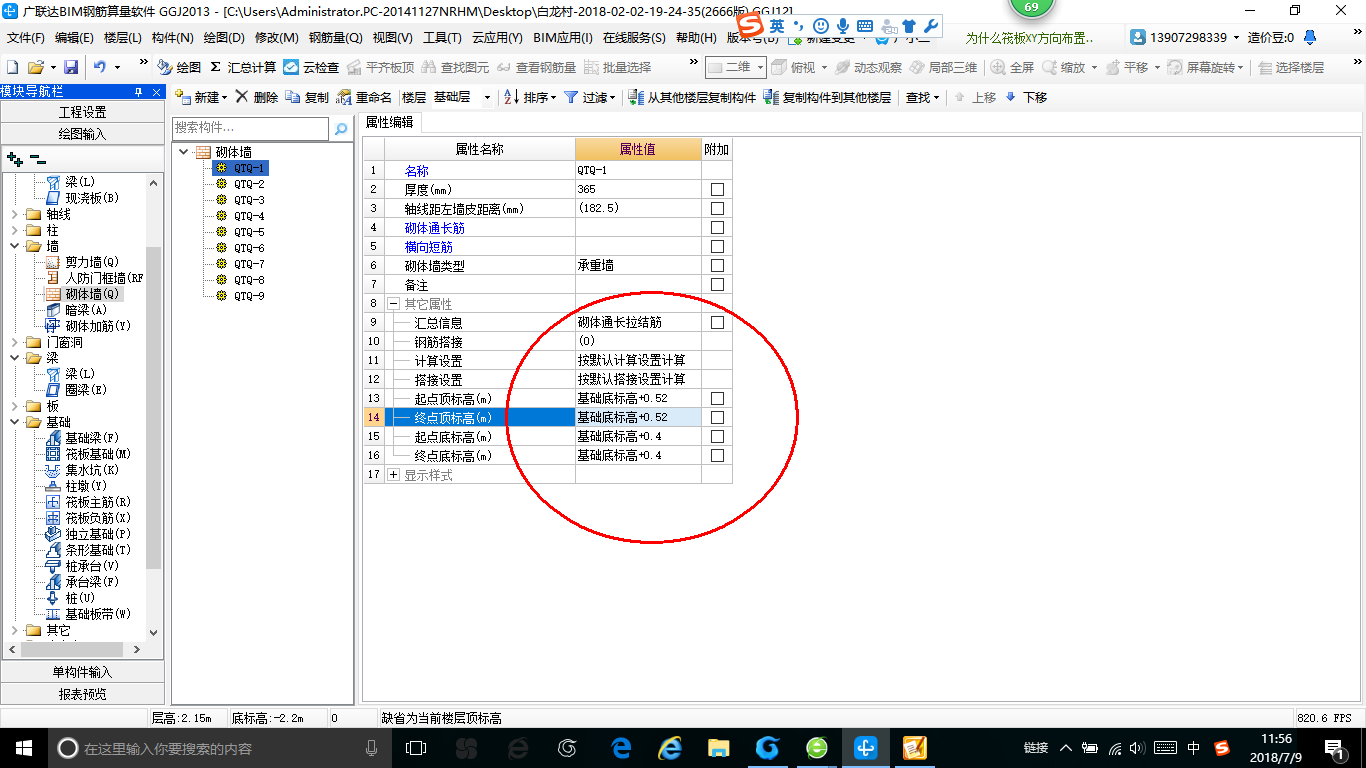Open the 文件(F) menu
The height and width of the screenshot is (768, 1366).
[26, 38]
